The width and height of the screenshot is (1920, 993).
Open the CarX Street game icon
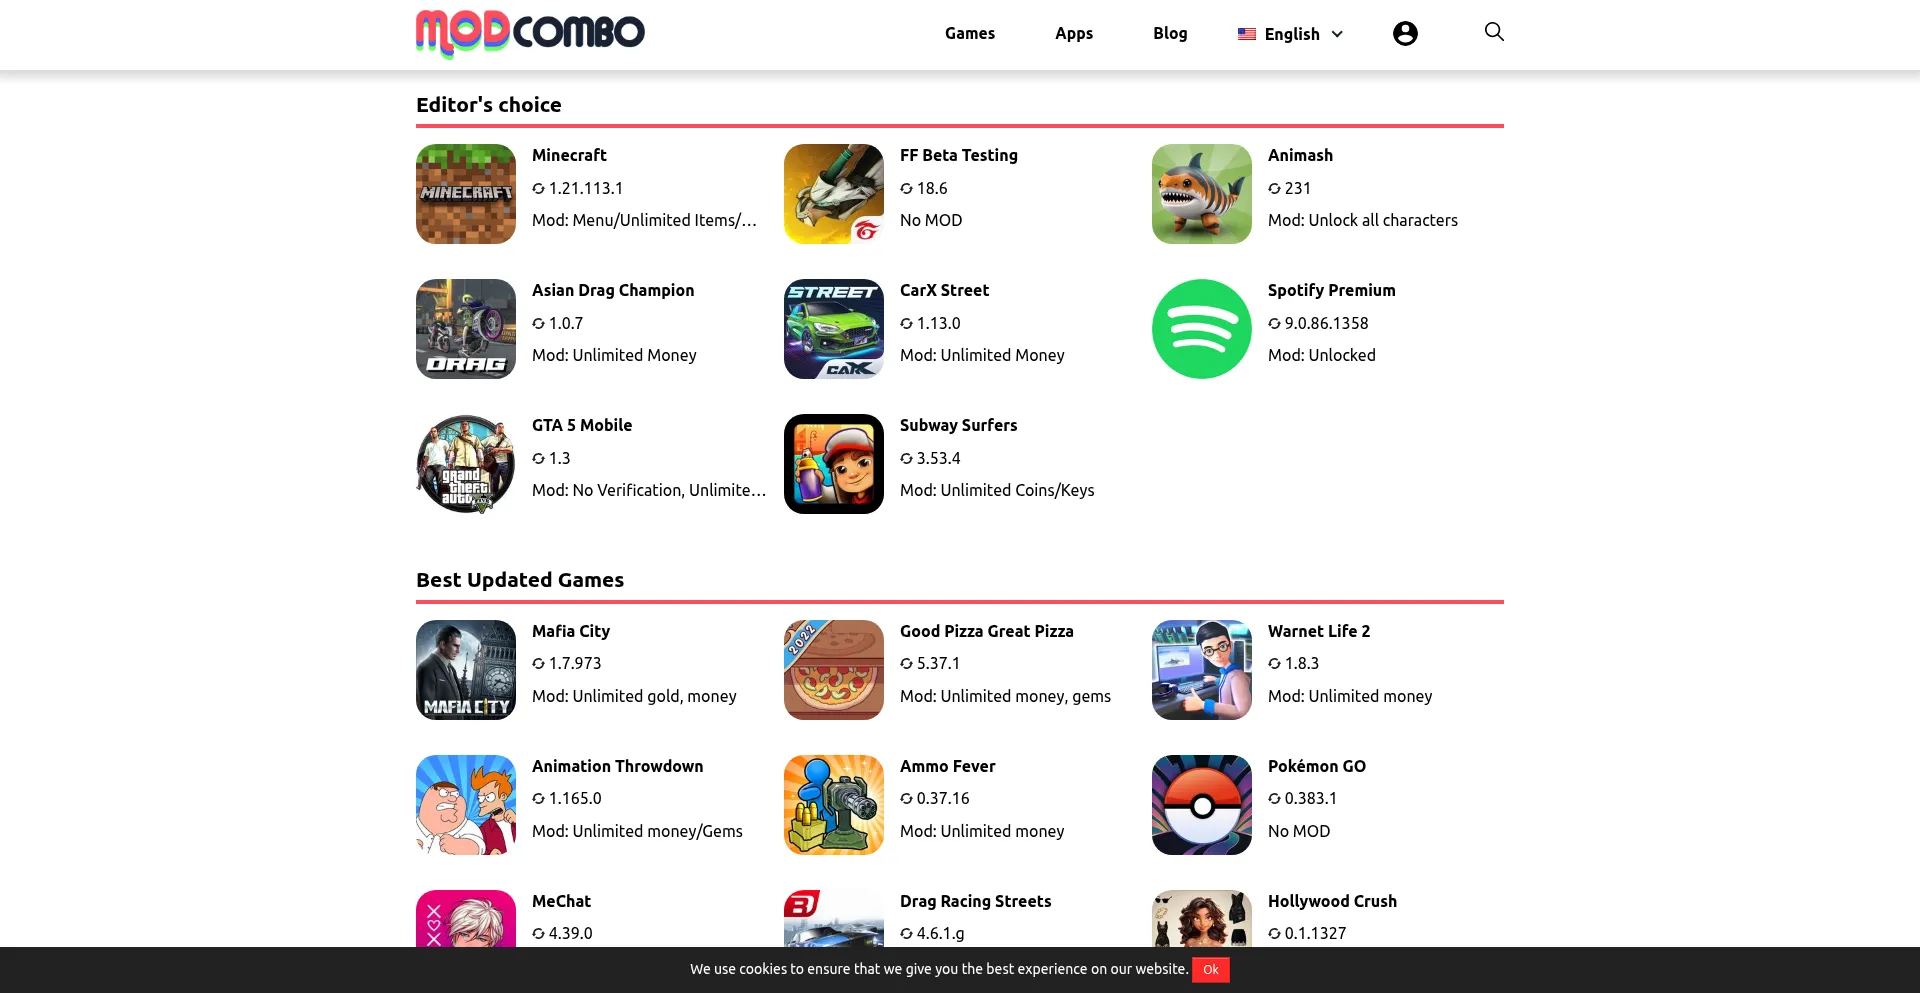834,329
